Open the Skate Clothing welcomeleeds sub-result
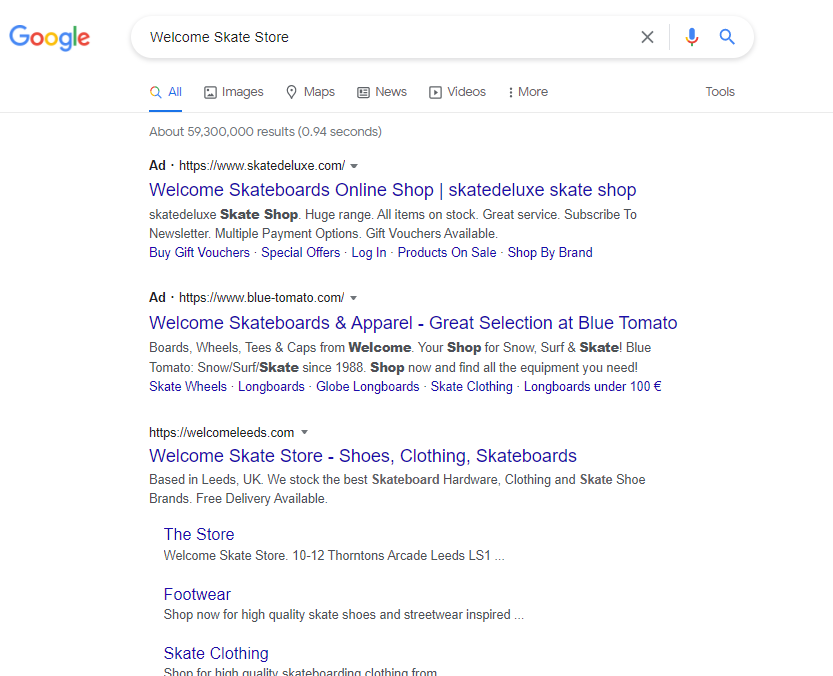 (x=216, y=653)
